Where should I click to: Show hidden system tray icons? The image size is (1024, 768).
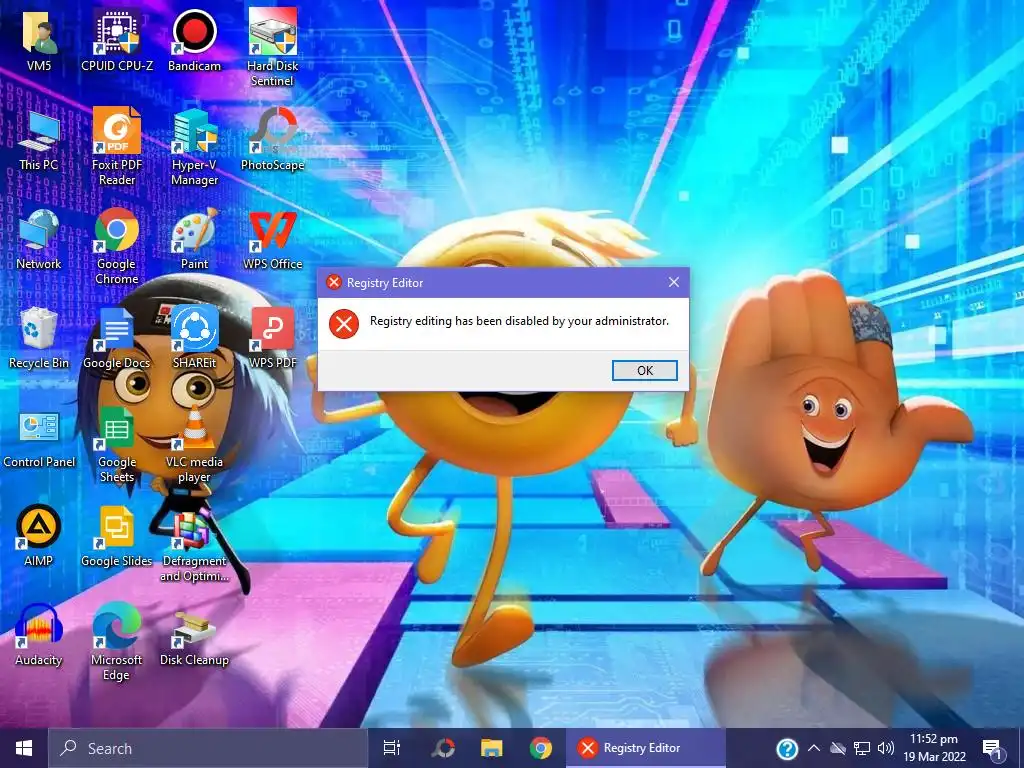click(814, 748)
